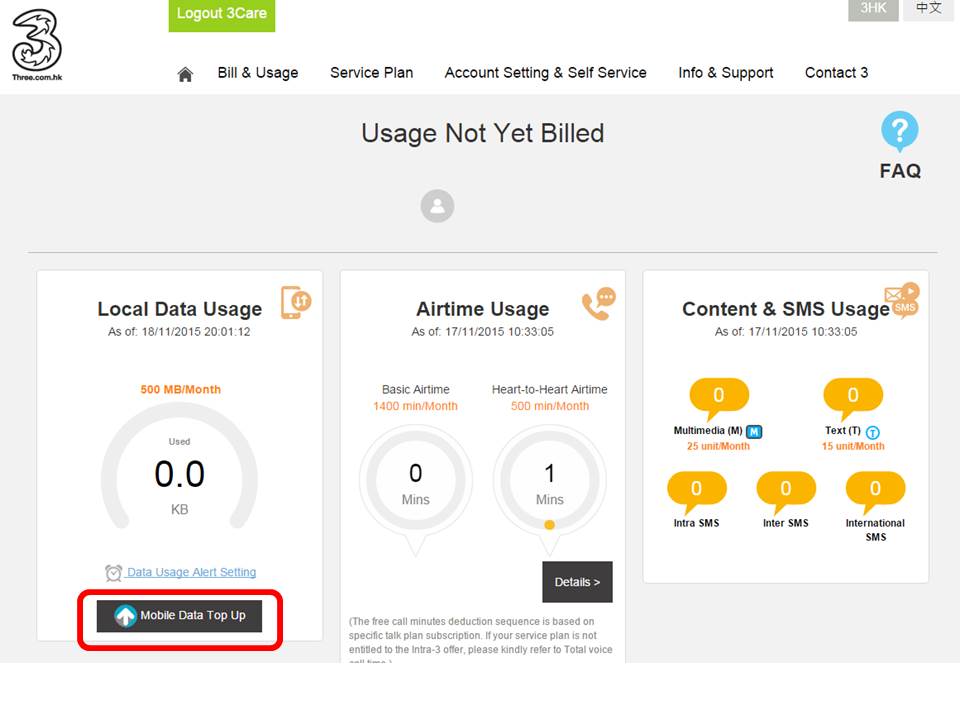Click the FAQ label
The height and width of the screenshot is (720, 960).
pos(900,171)
